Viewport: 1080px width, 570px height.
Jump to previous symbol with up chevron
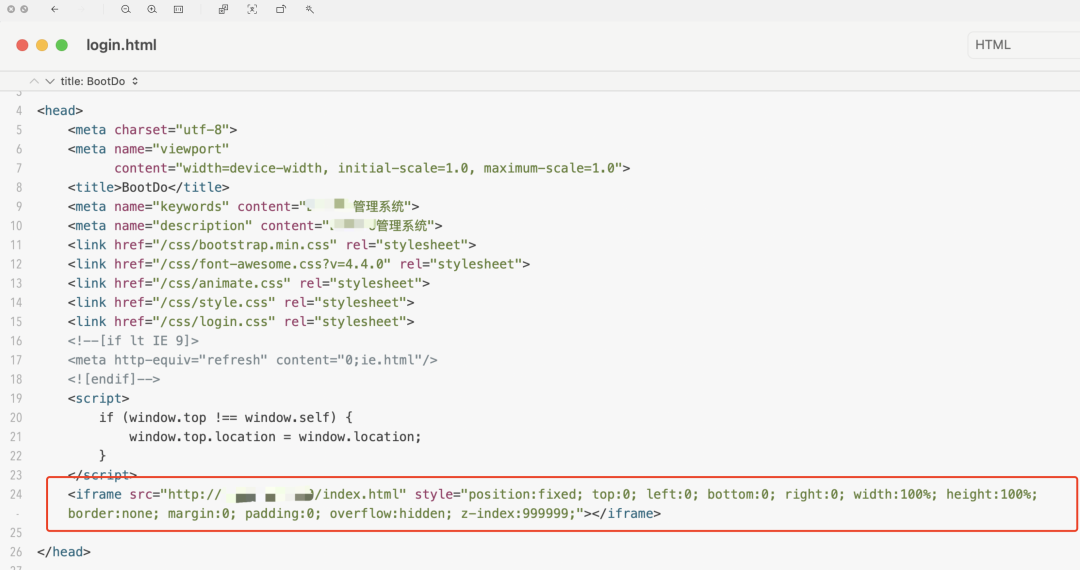[34, 81]
